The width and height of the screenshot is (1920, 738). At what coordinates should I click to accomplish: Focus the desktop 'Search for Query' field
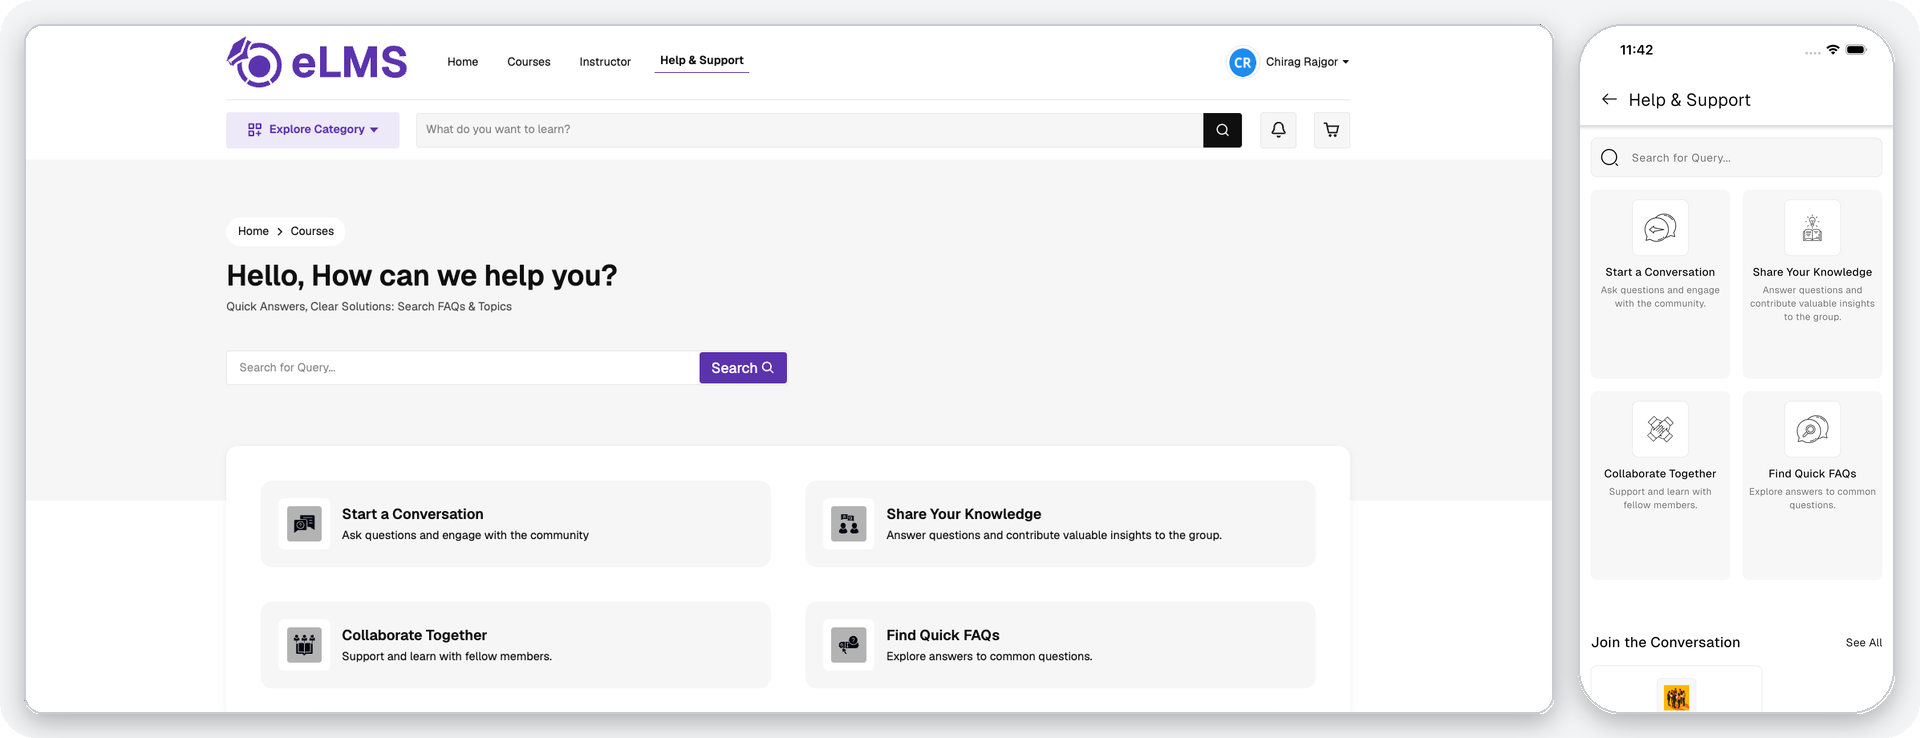click(x=463, y=368)
